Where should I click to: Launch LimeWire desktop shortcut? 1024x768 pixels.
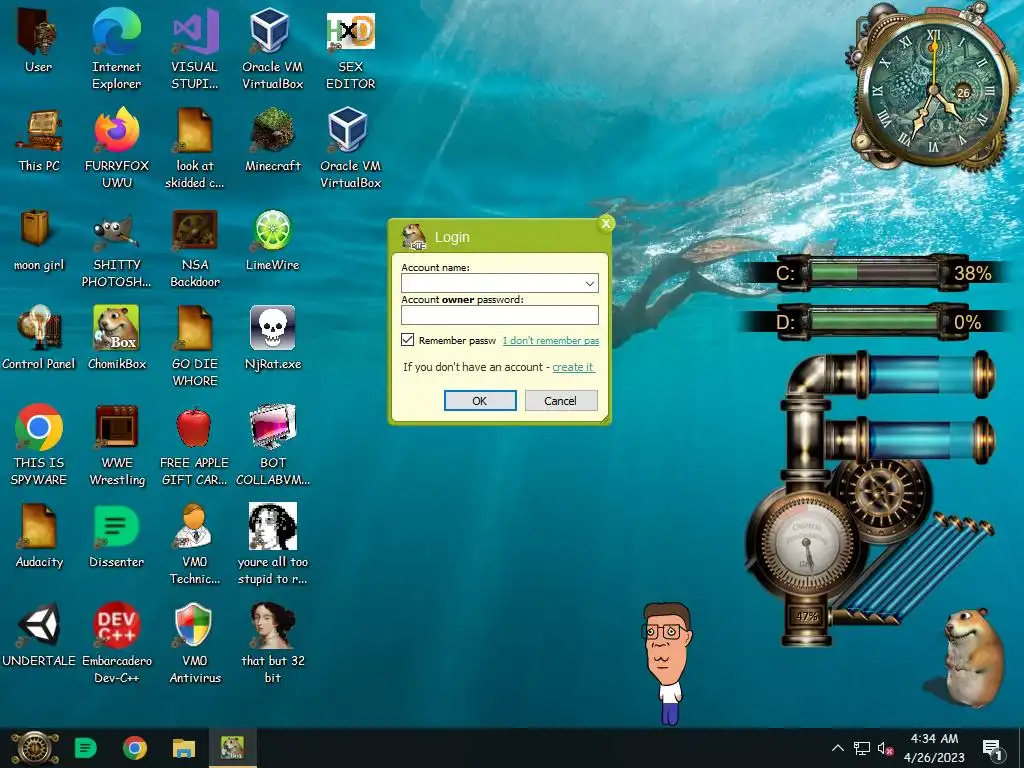tap(272, 239)
